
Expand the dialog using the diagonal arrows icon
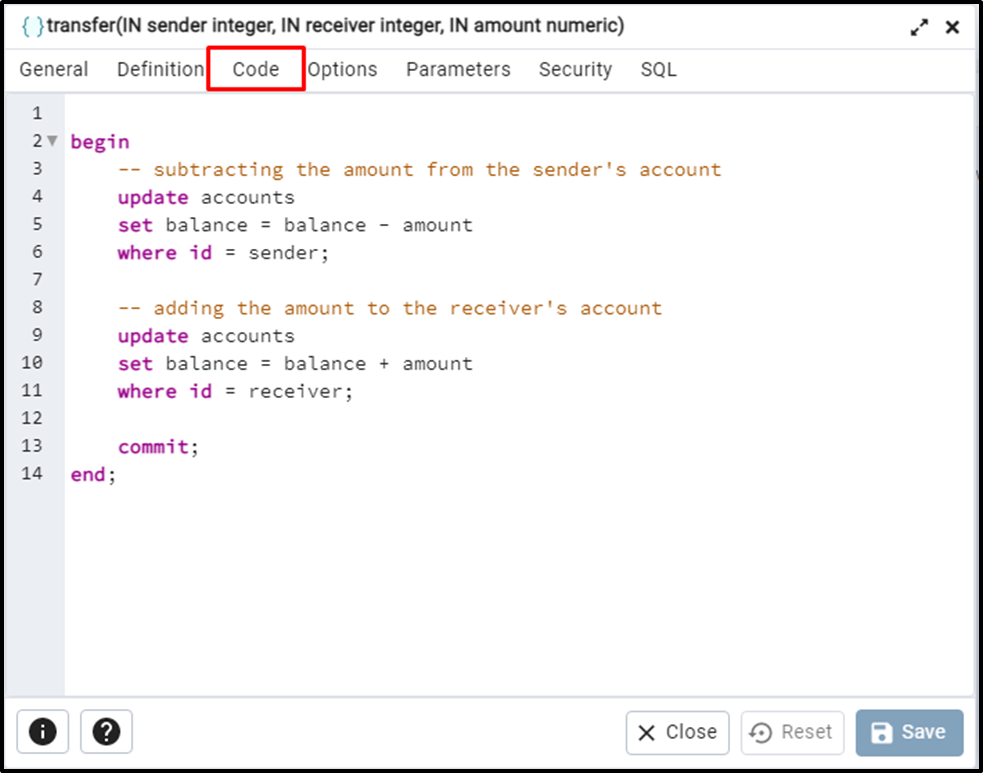pos(919,28)
